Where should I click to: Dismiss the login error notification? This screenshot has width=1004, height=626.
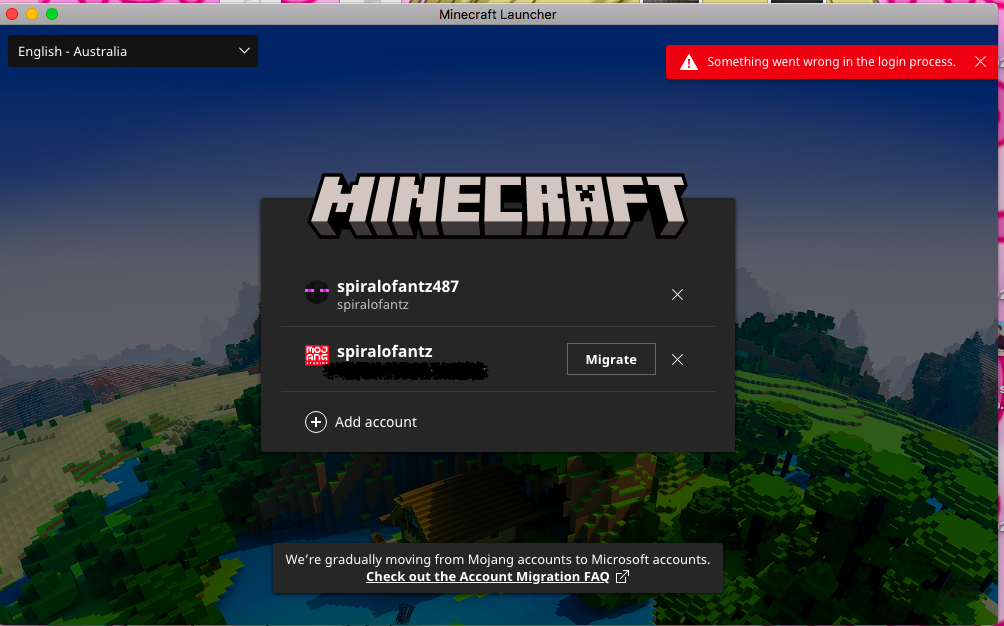(x=980, y=61)
